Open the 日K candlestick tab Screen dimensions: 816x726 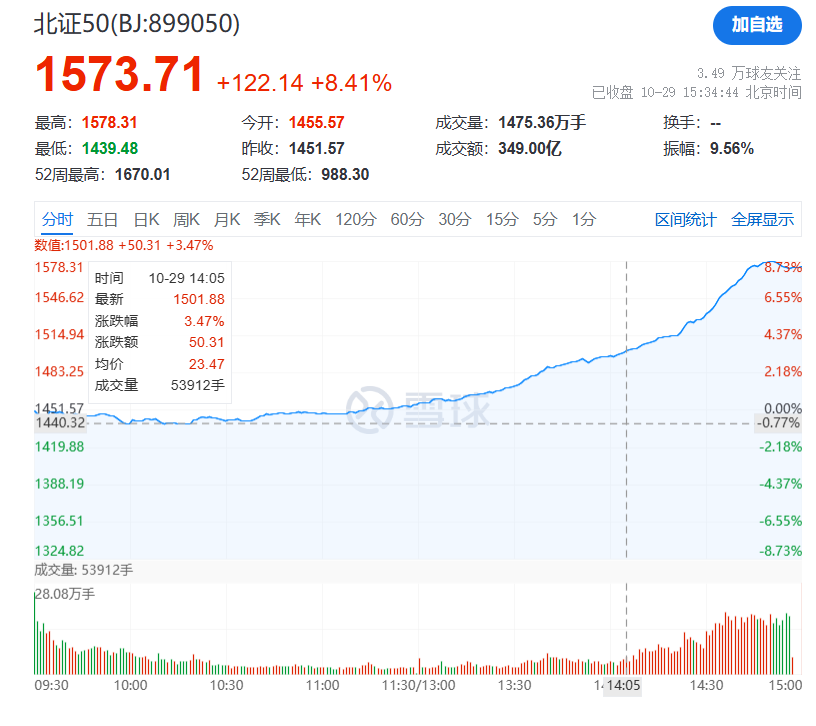point(146,220)
